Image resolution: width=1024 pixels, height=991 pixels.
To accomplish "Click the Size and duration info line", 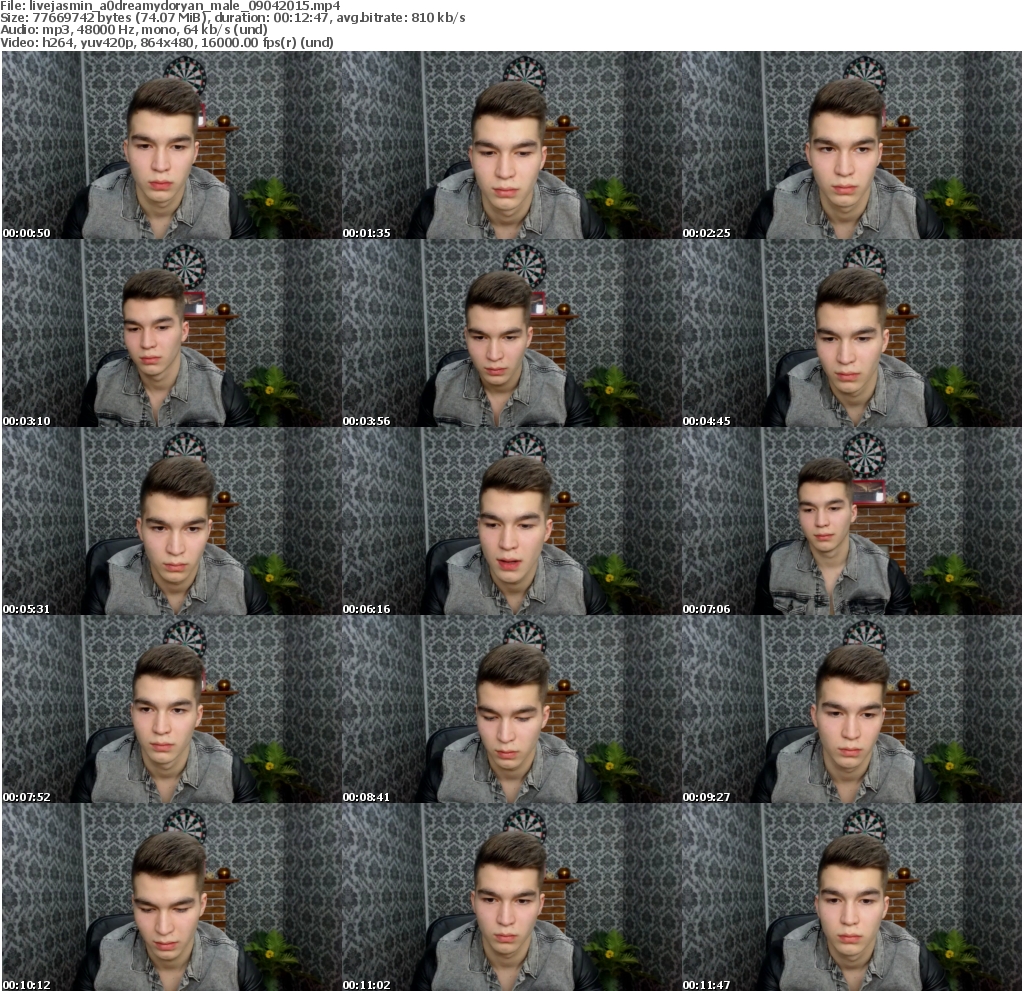I will click(232, 18).
